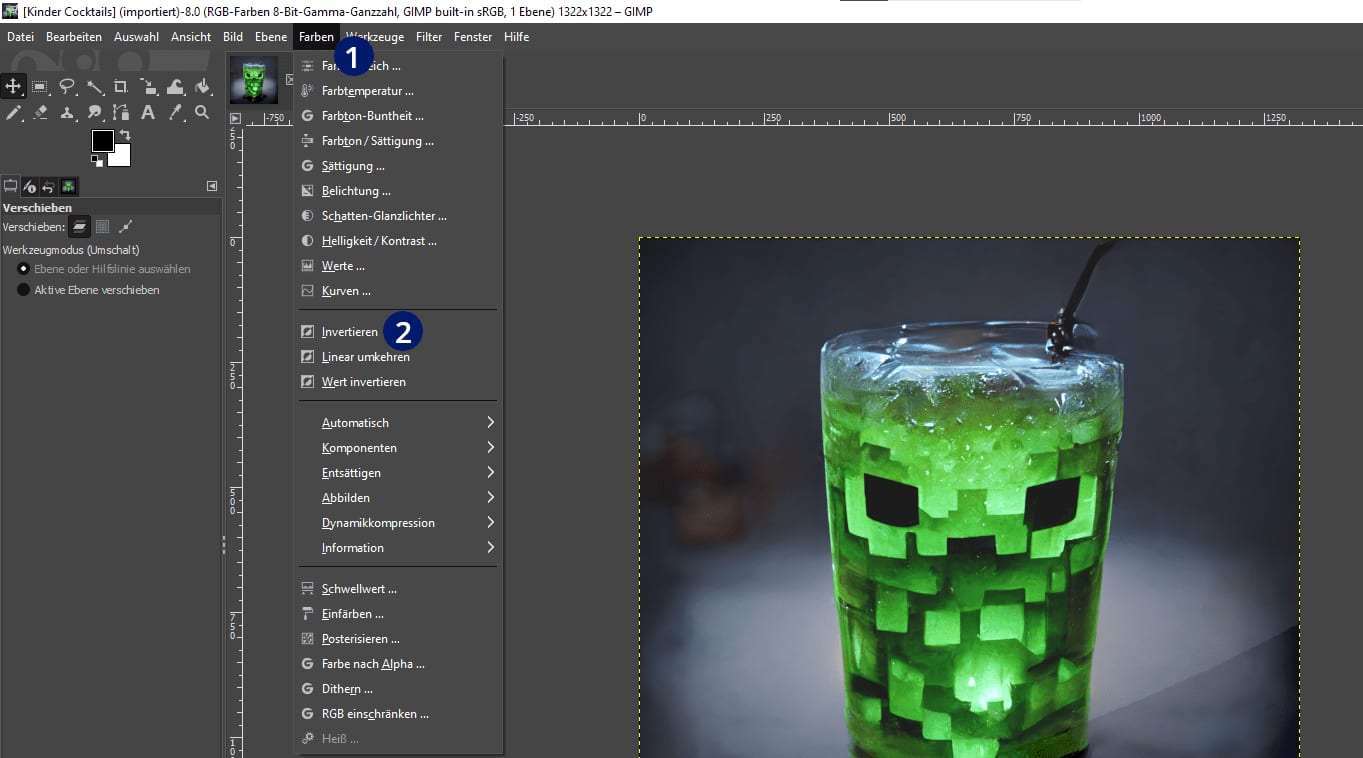Open the Auswahl menu
Viewport: 1363px width, 758px height.
(137, 37)
